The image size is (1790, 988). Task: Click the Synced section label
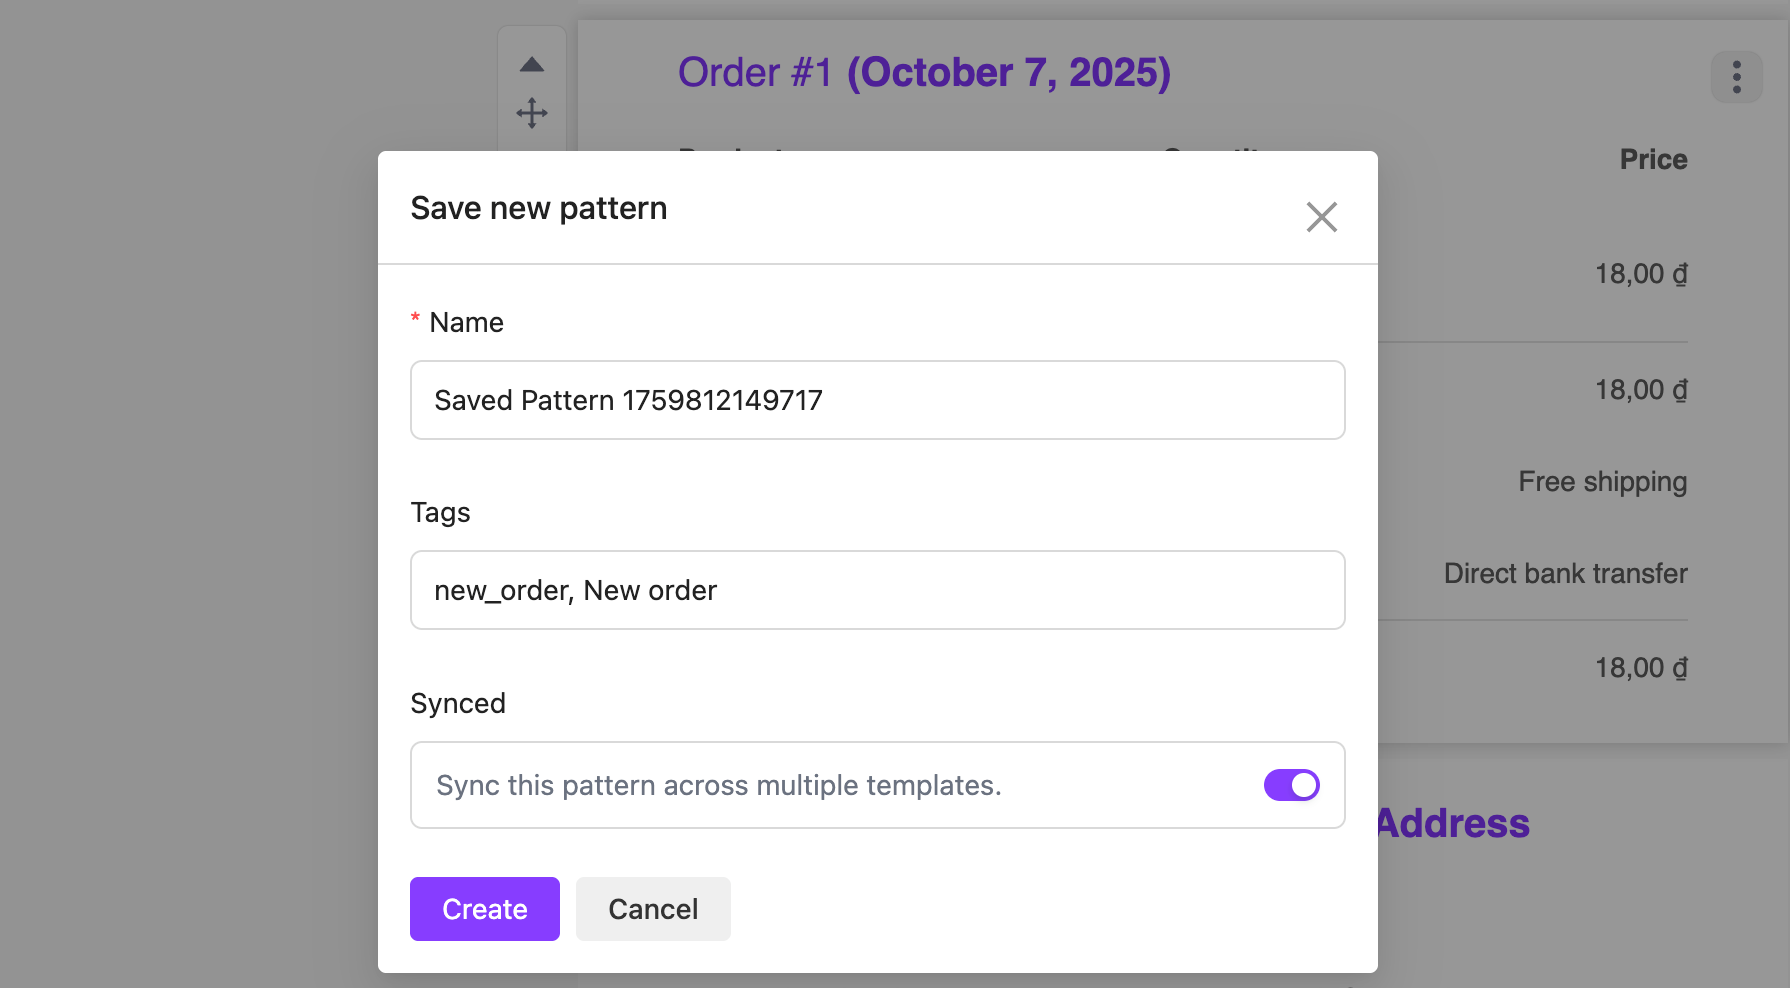click(x=458, y=704)
